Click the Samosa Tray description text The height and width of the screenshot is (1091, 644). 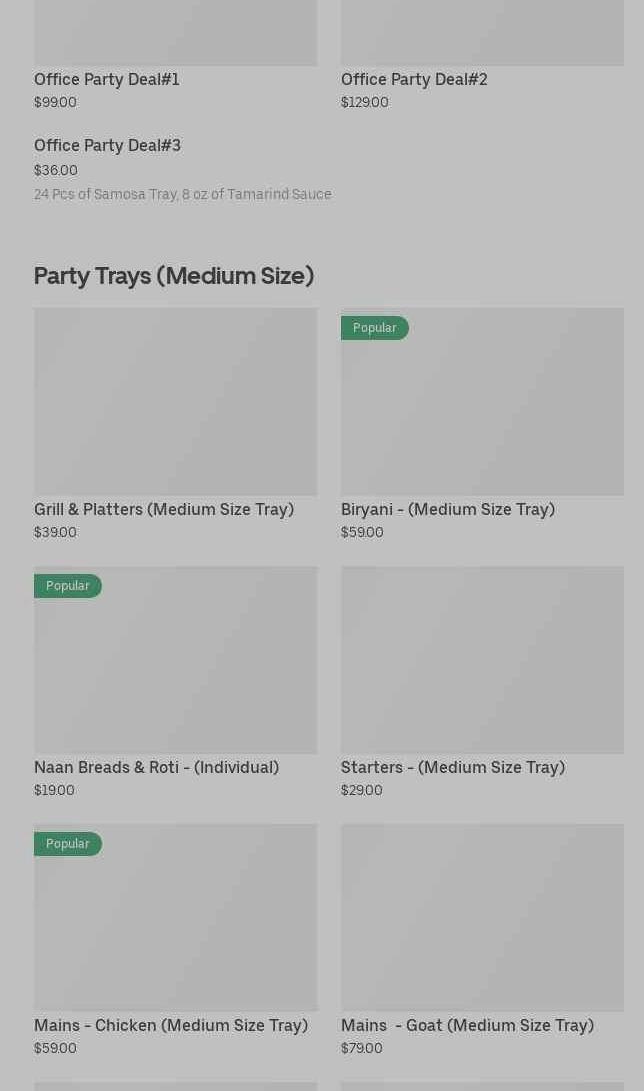(x=182, y=194)
